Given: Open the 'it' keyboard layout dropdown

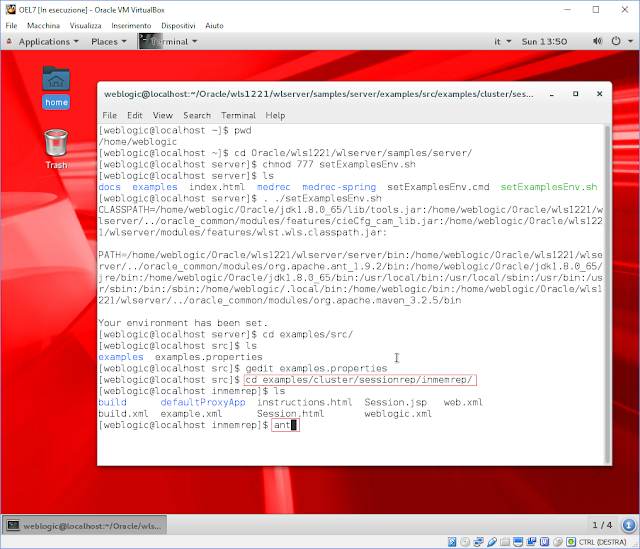Looking at the screenshot, I should [502, 42].
